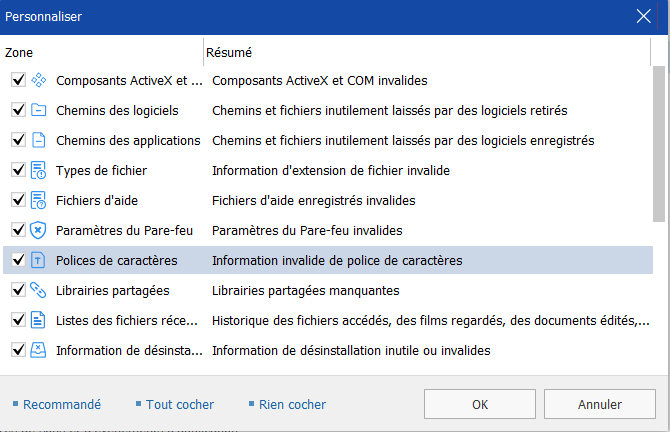Click the Information de désinstallation icon

38,350
